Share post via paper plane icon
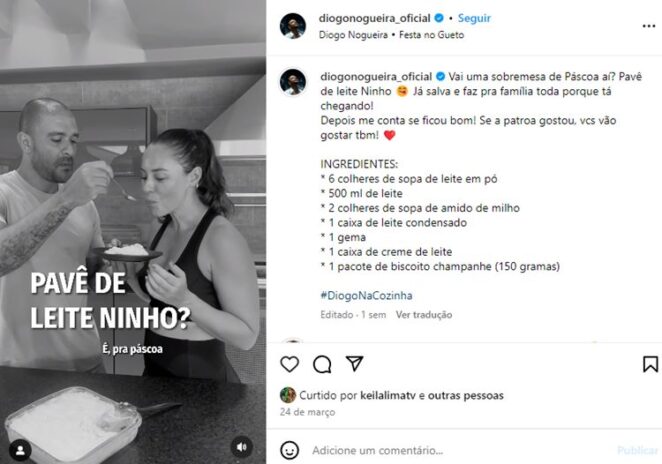 tap(354, 364)
